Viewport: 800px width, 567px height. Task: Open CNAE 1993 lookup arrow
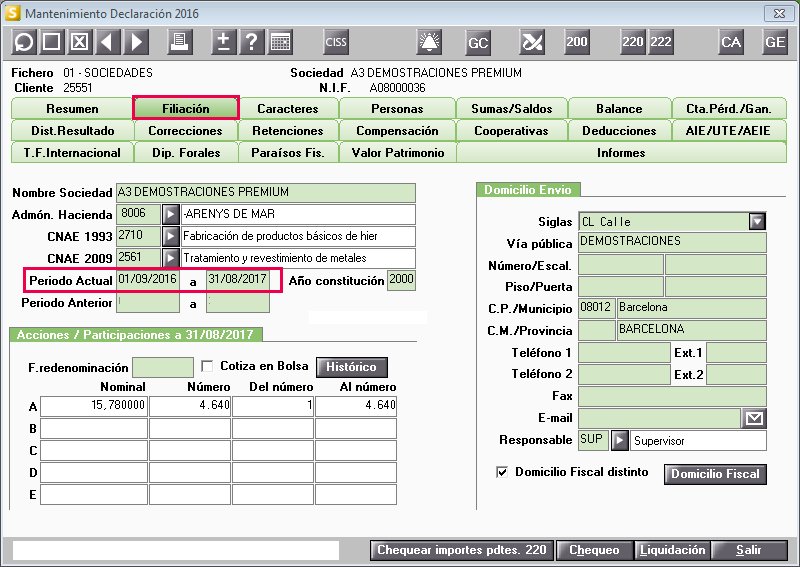tap(171, 236)
